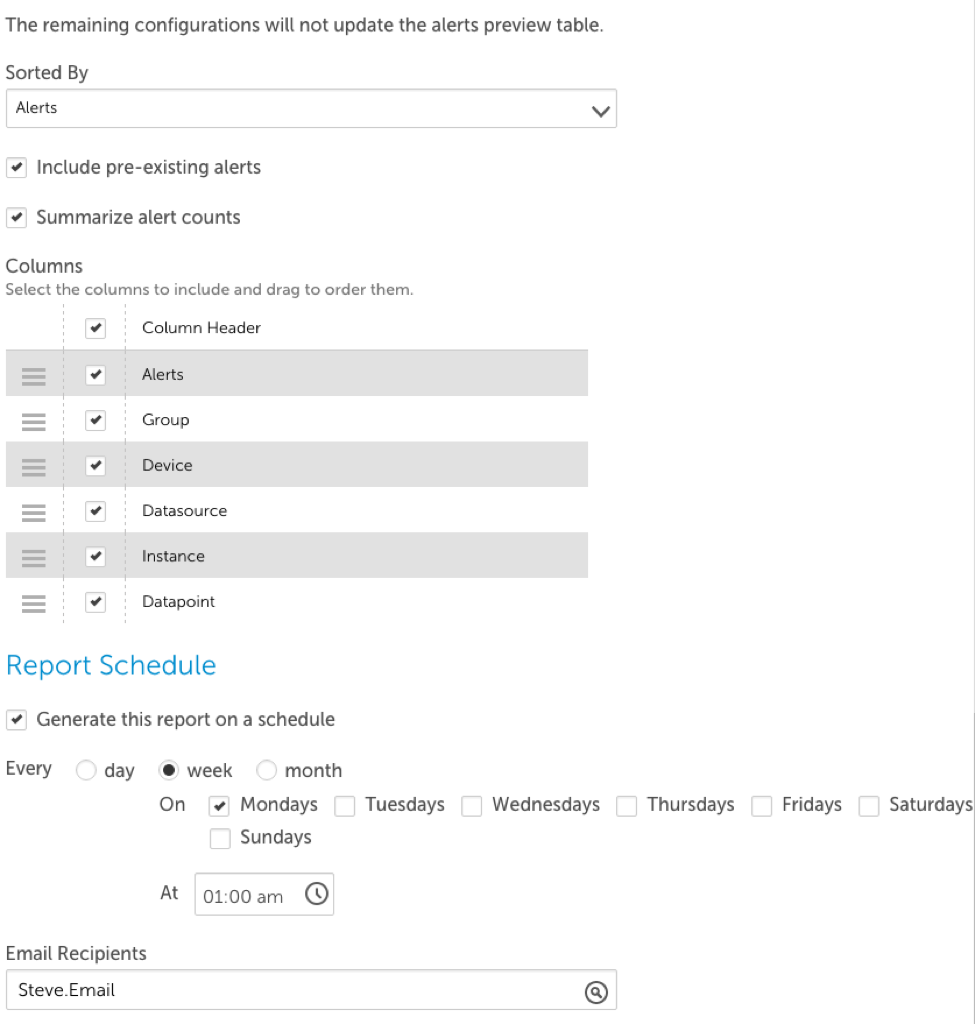Click the drag handle for Group row

tap(33, 422)
